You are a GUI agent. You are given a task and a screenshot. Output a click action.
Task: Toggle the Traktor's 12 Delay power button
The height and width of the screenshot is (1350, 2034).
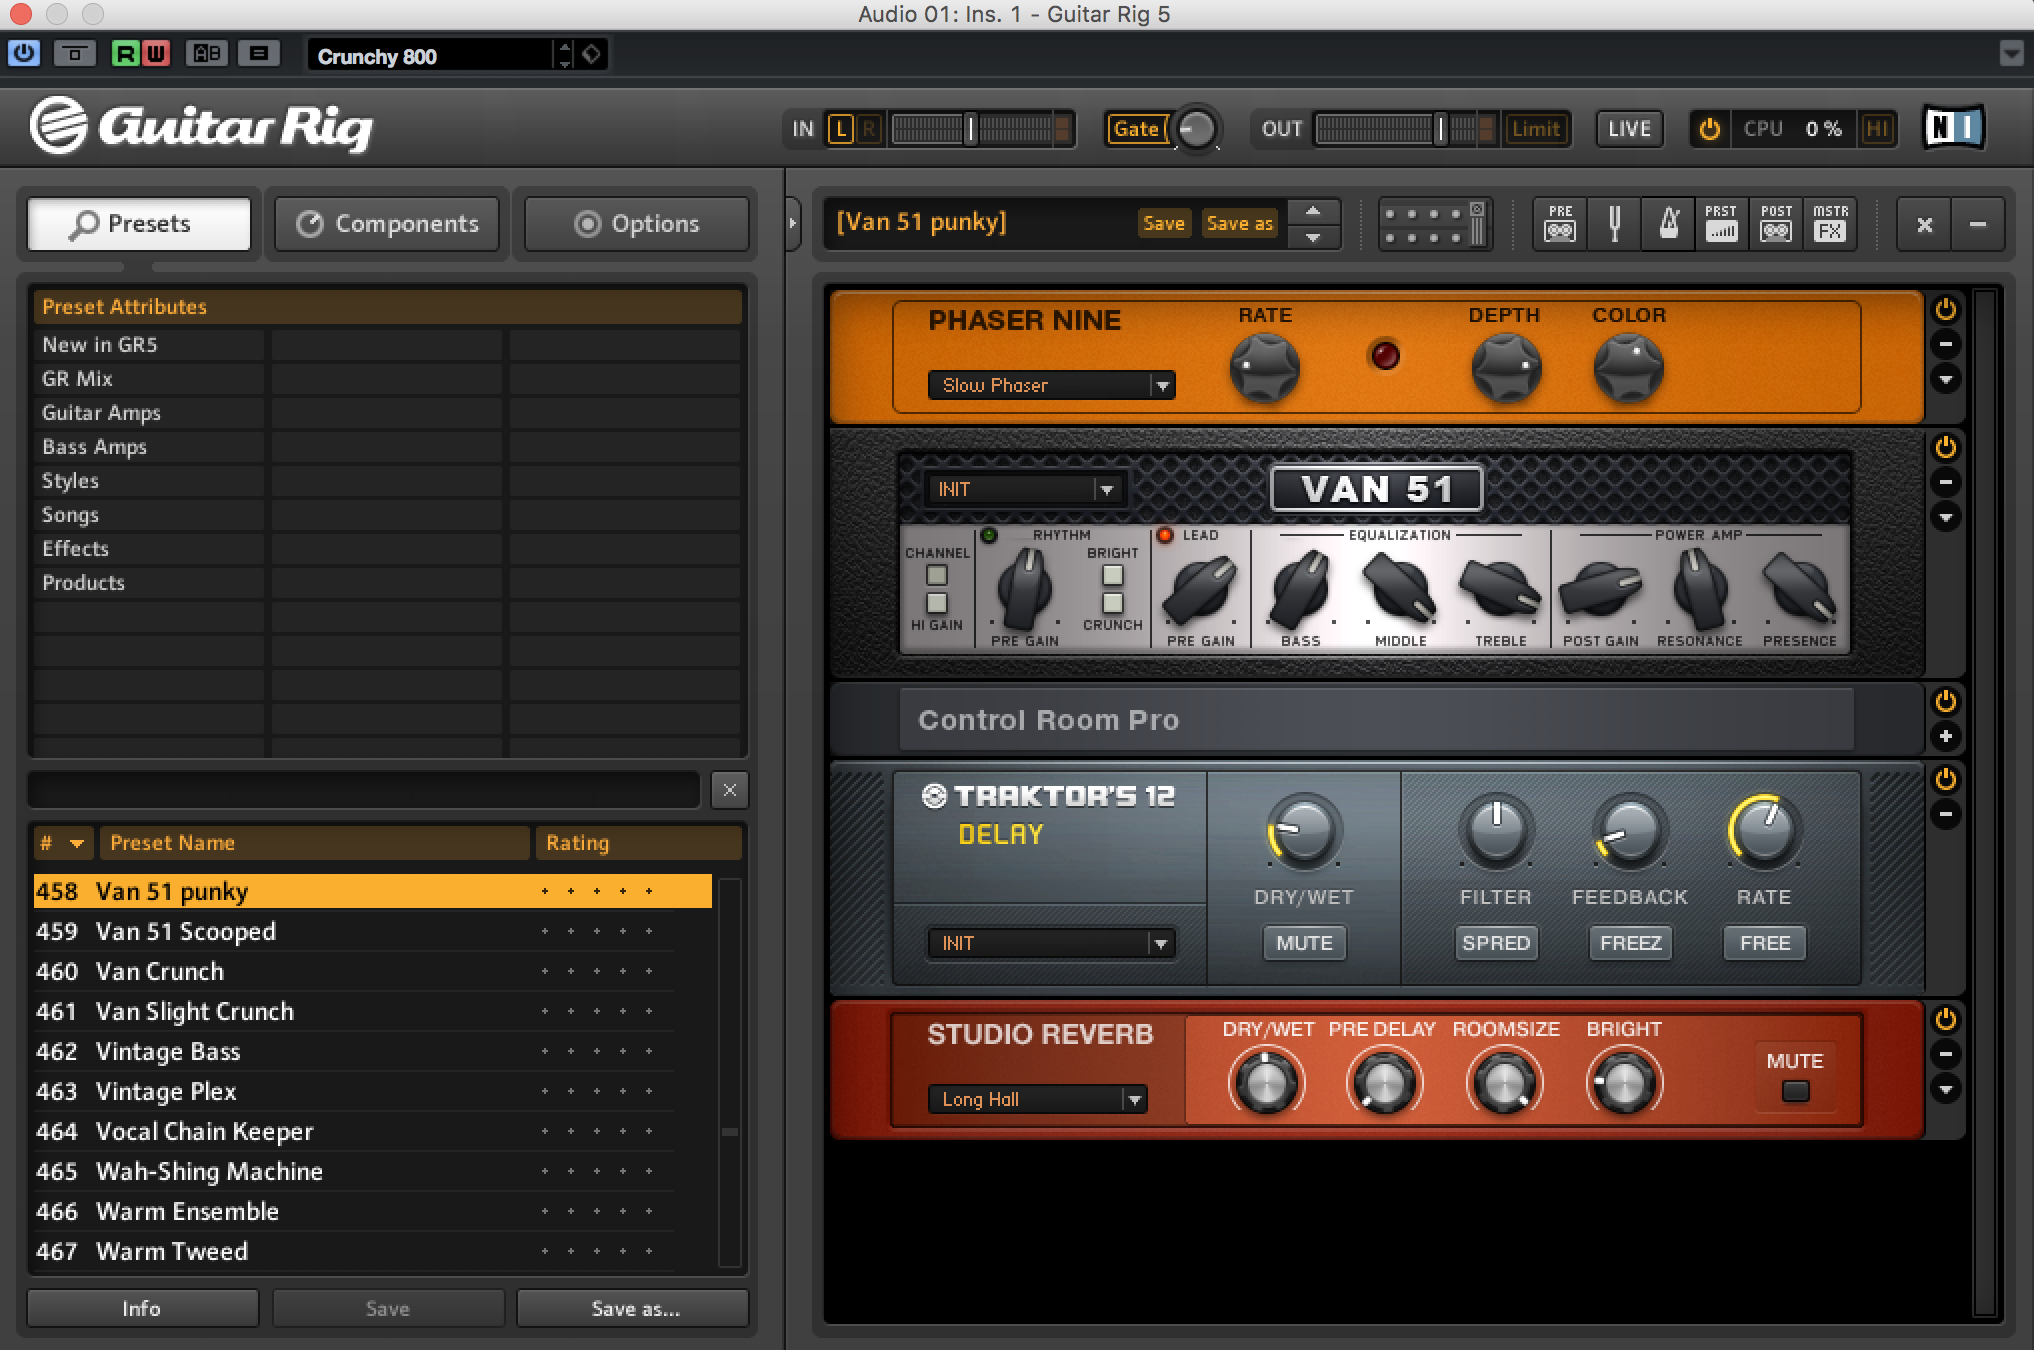point(1945,778)
